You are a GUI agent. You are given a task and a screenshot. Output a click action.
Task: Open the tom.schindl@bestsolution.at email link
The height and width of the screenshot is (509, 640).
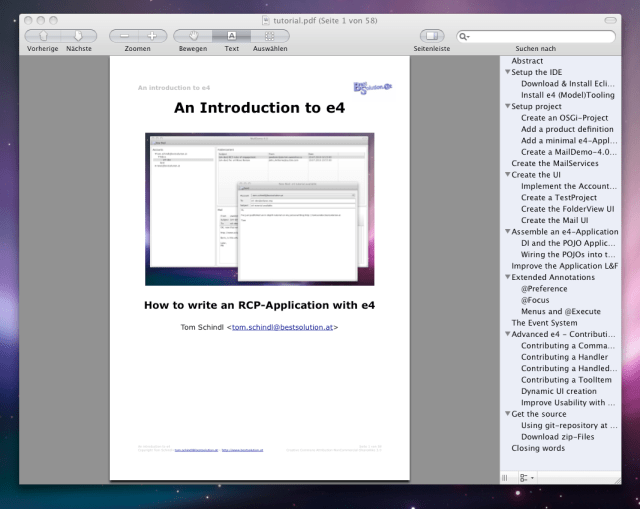pos(284,327)
